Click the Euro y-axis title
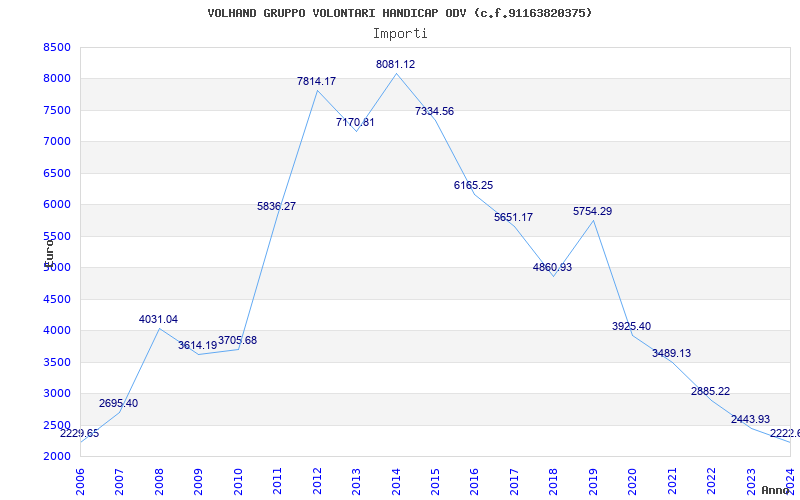Image resolution: width=800 pixels, height=500 pixels. pos(48,253)
